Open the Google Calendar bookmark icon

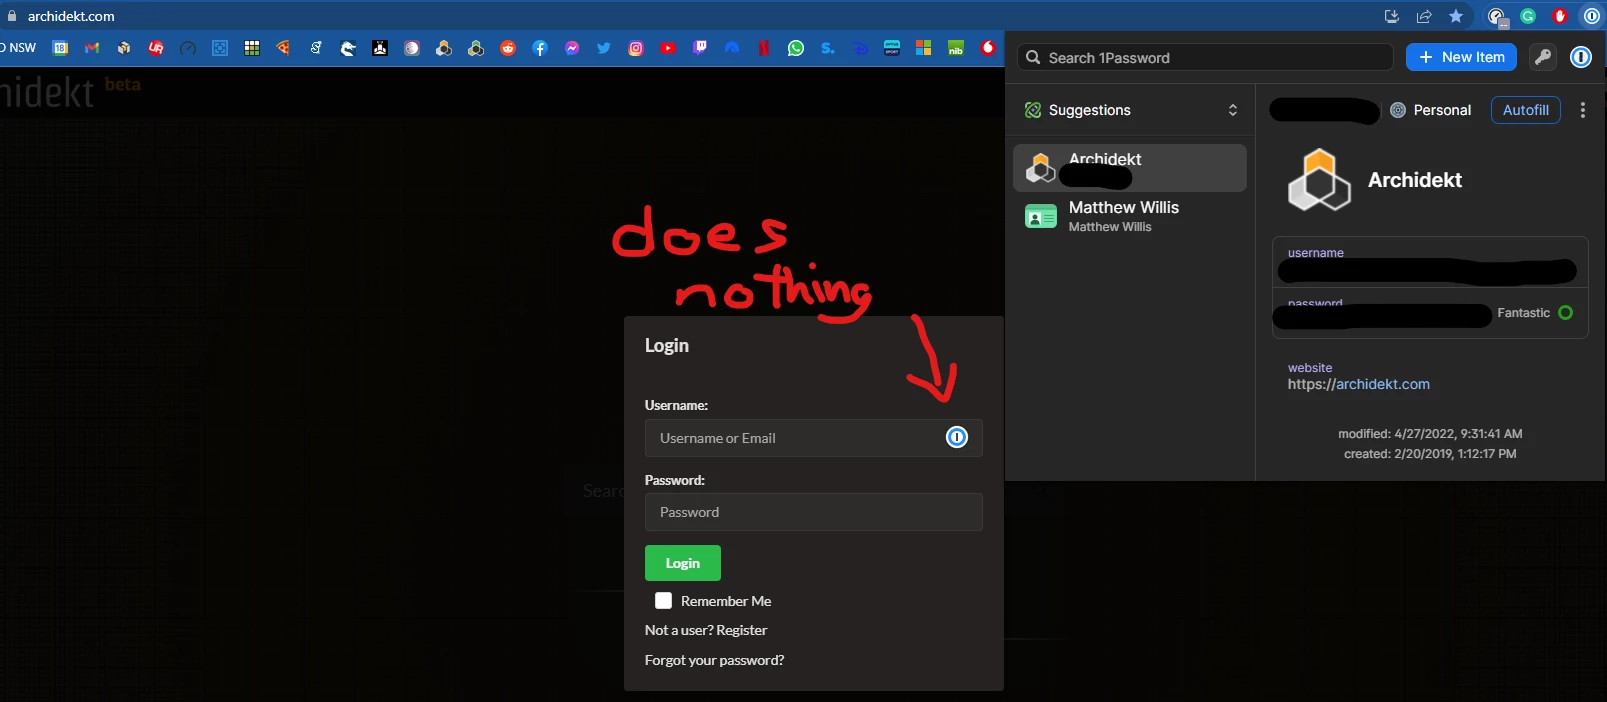point(60,48)
